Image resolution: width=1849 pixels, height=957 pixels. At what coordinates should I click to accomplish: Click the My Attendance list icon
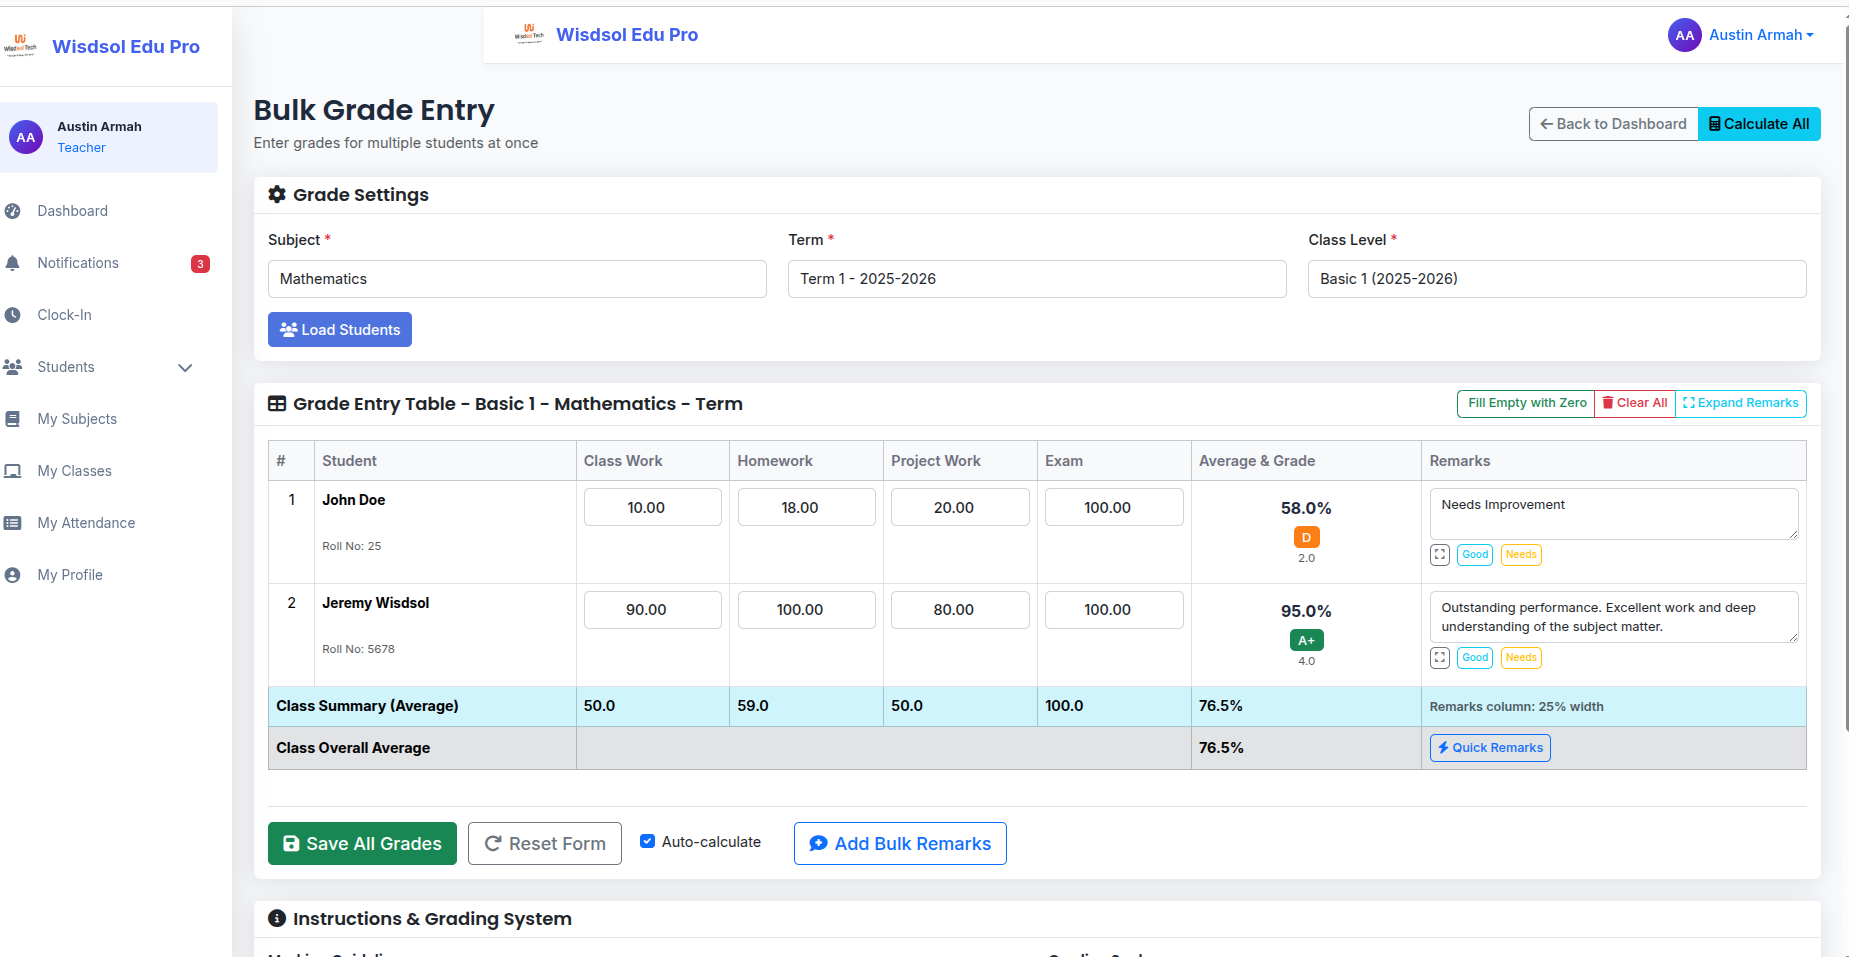(13, 523)
